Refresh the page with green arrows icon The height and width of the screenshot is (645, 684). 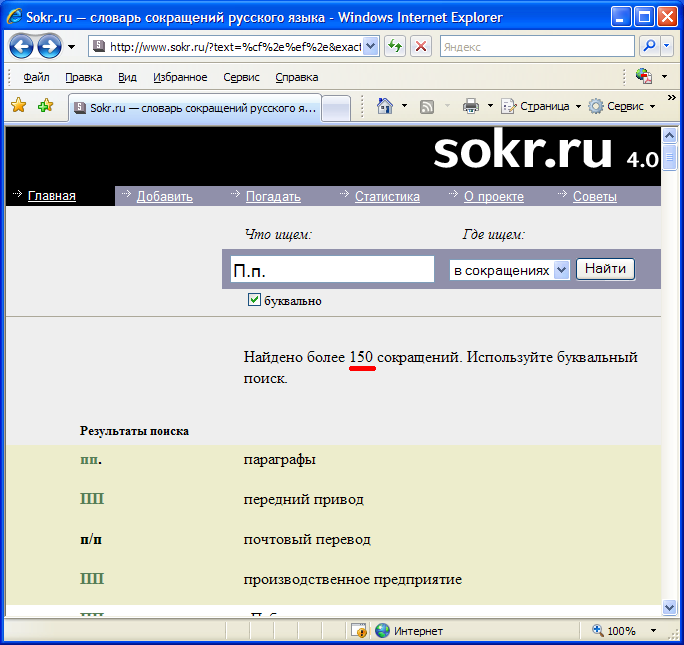pos(395,46)
